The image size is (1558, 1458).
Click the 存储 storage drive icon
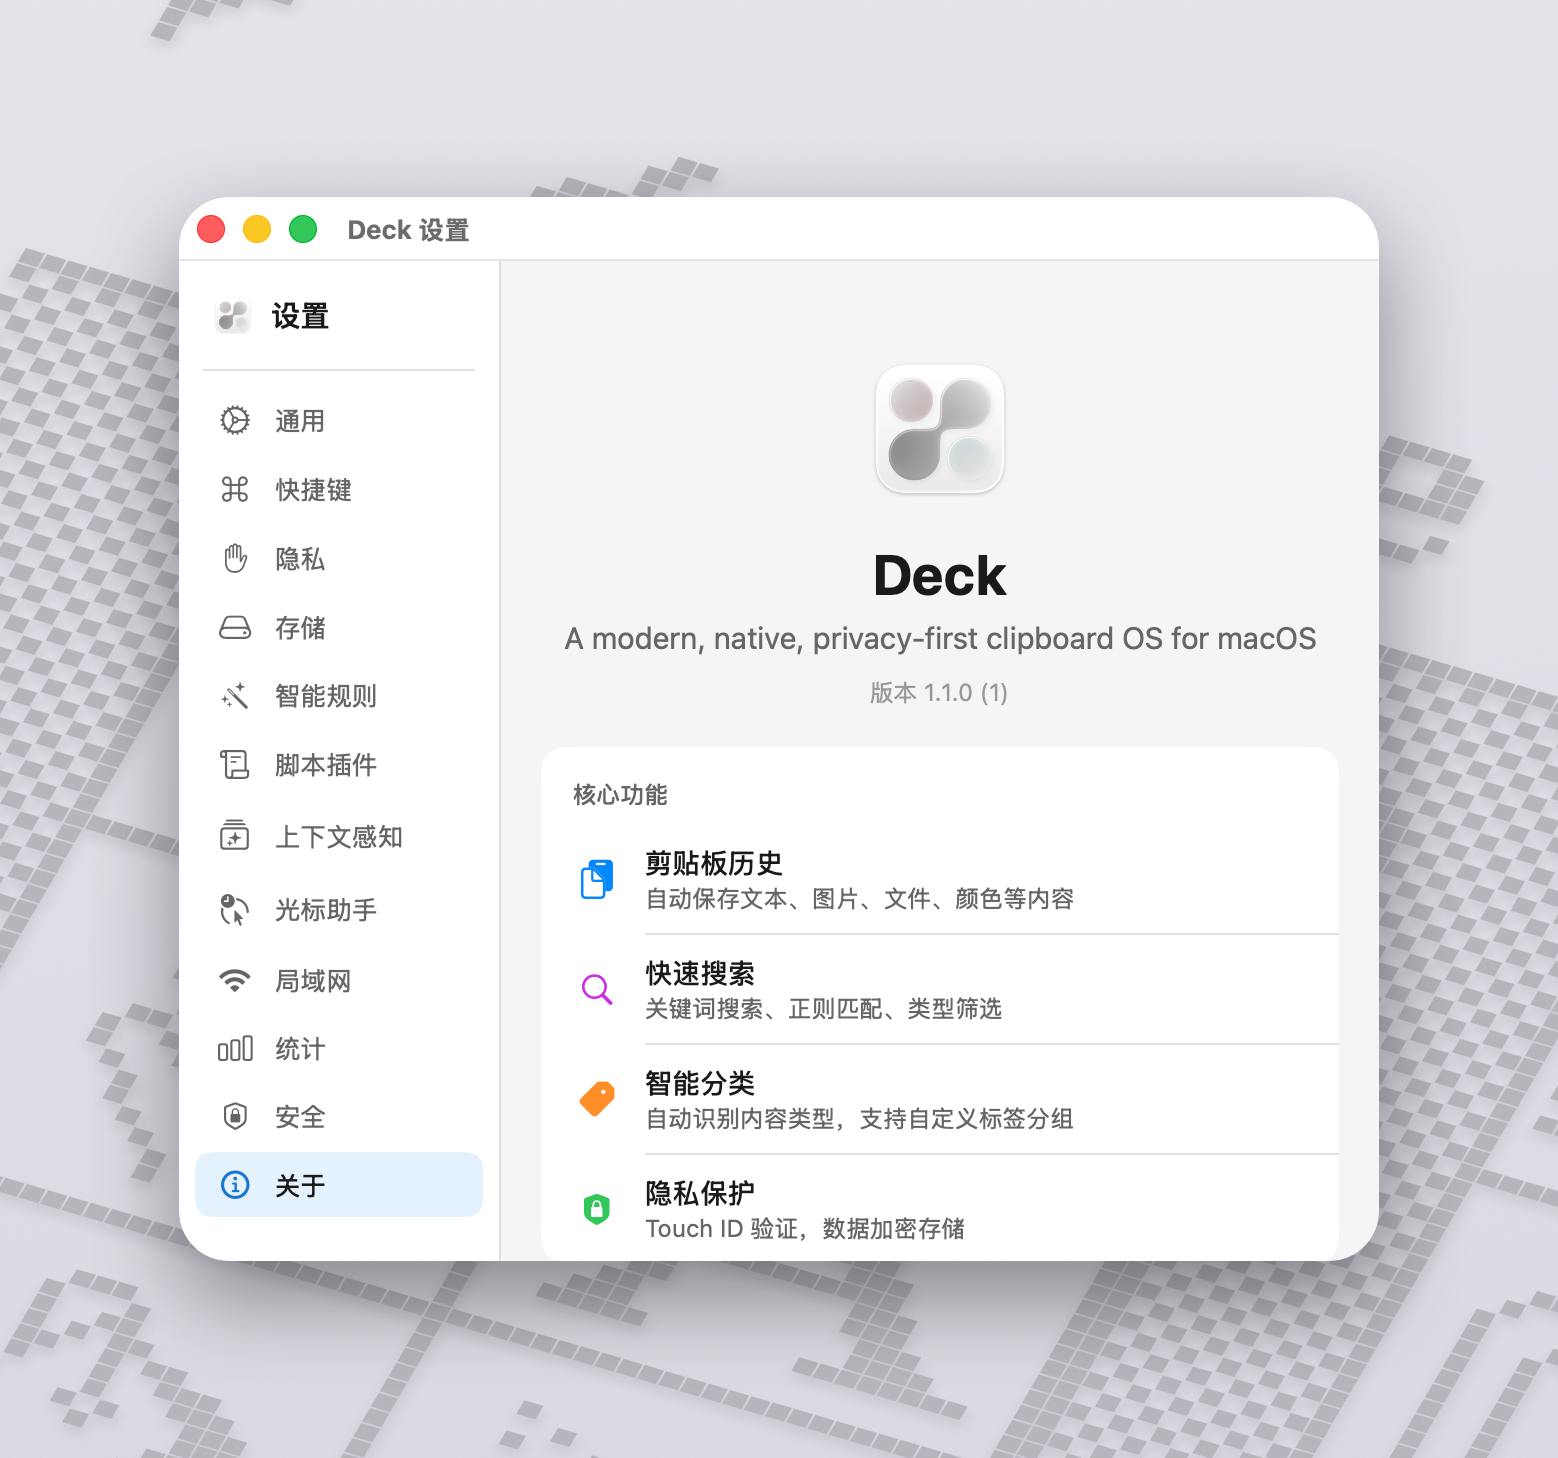[x=234, y=628]
